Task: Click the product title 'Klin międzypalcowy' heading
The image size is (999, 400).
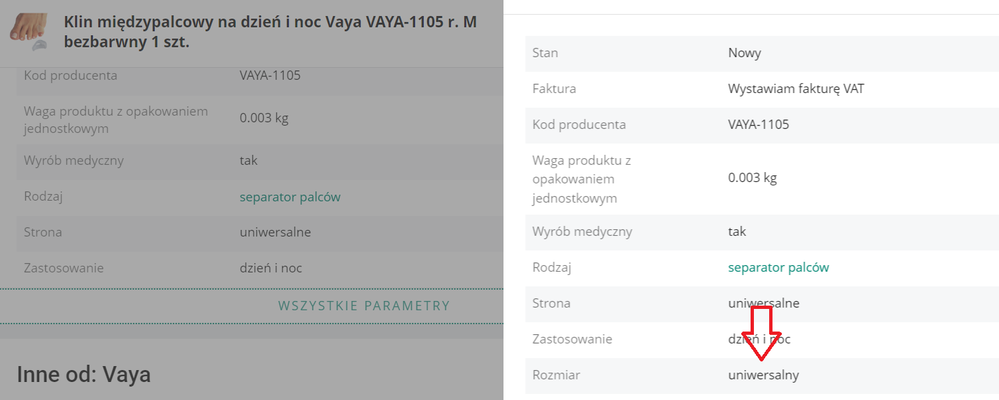Action: 278,31
